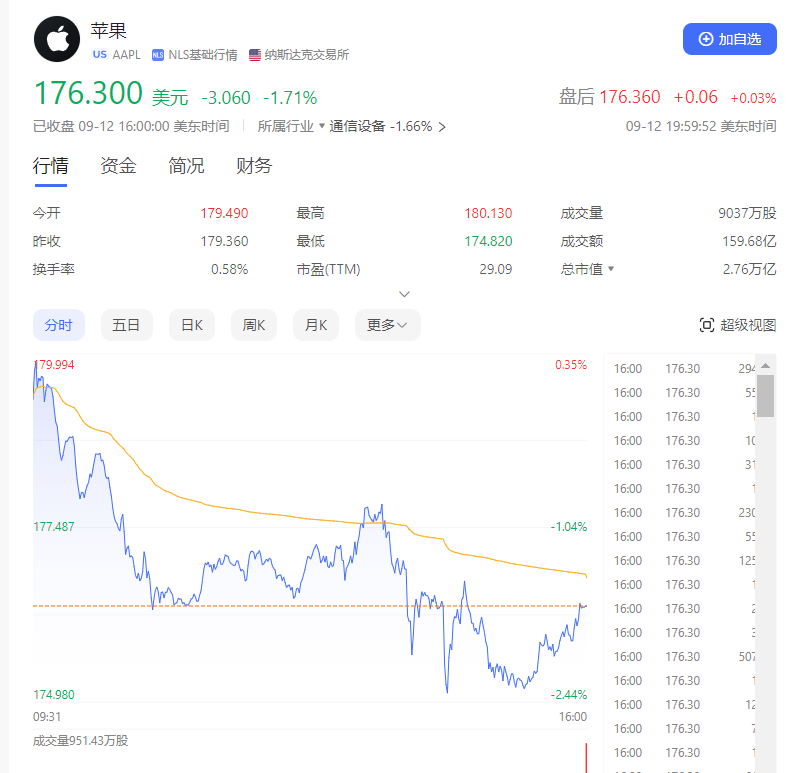The width and height of the screenshot is (795, 773).
Task: Click the after-hours price 176.360
Action: [x=630, y=97]
